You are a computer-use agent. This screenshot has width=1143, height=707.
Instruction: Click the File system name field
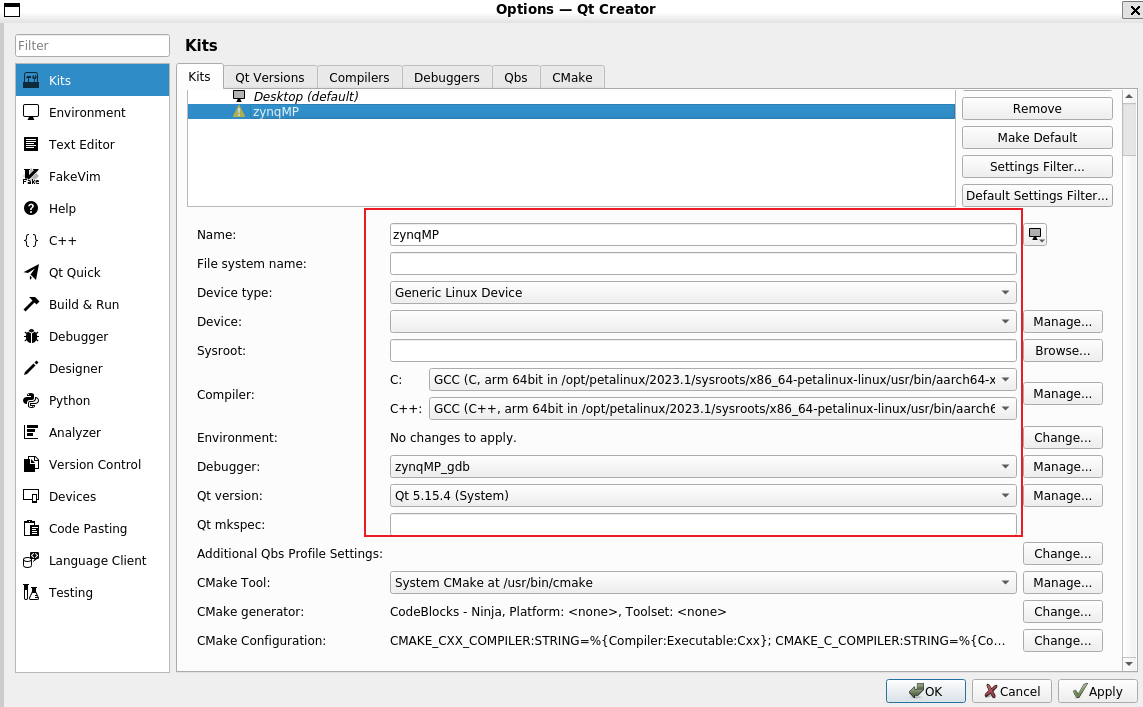tap(703, 264)
